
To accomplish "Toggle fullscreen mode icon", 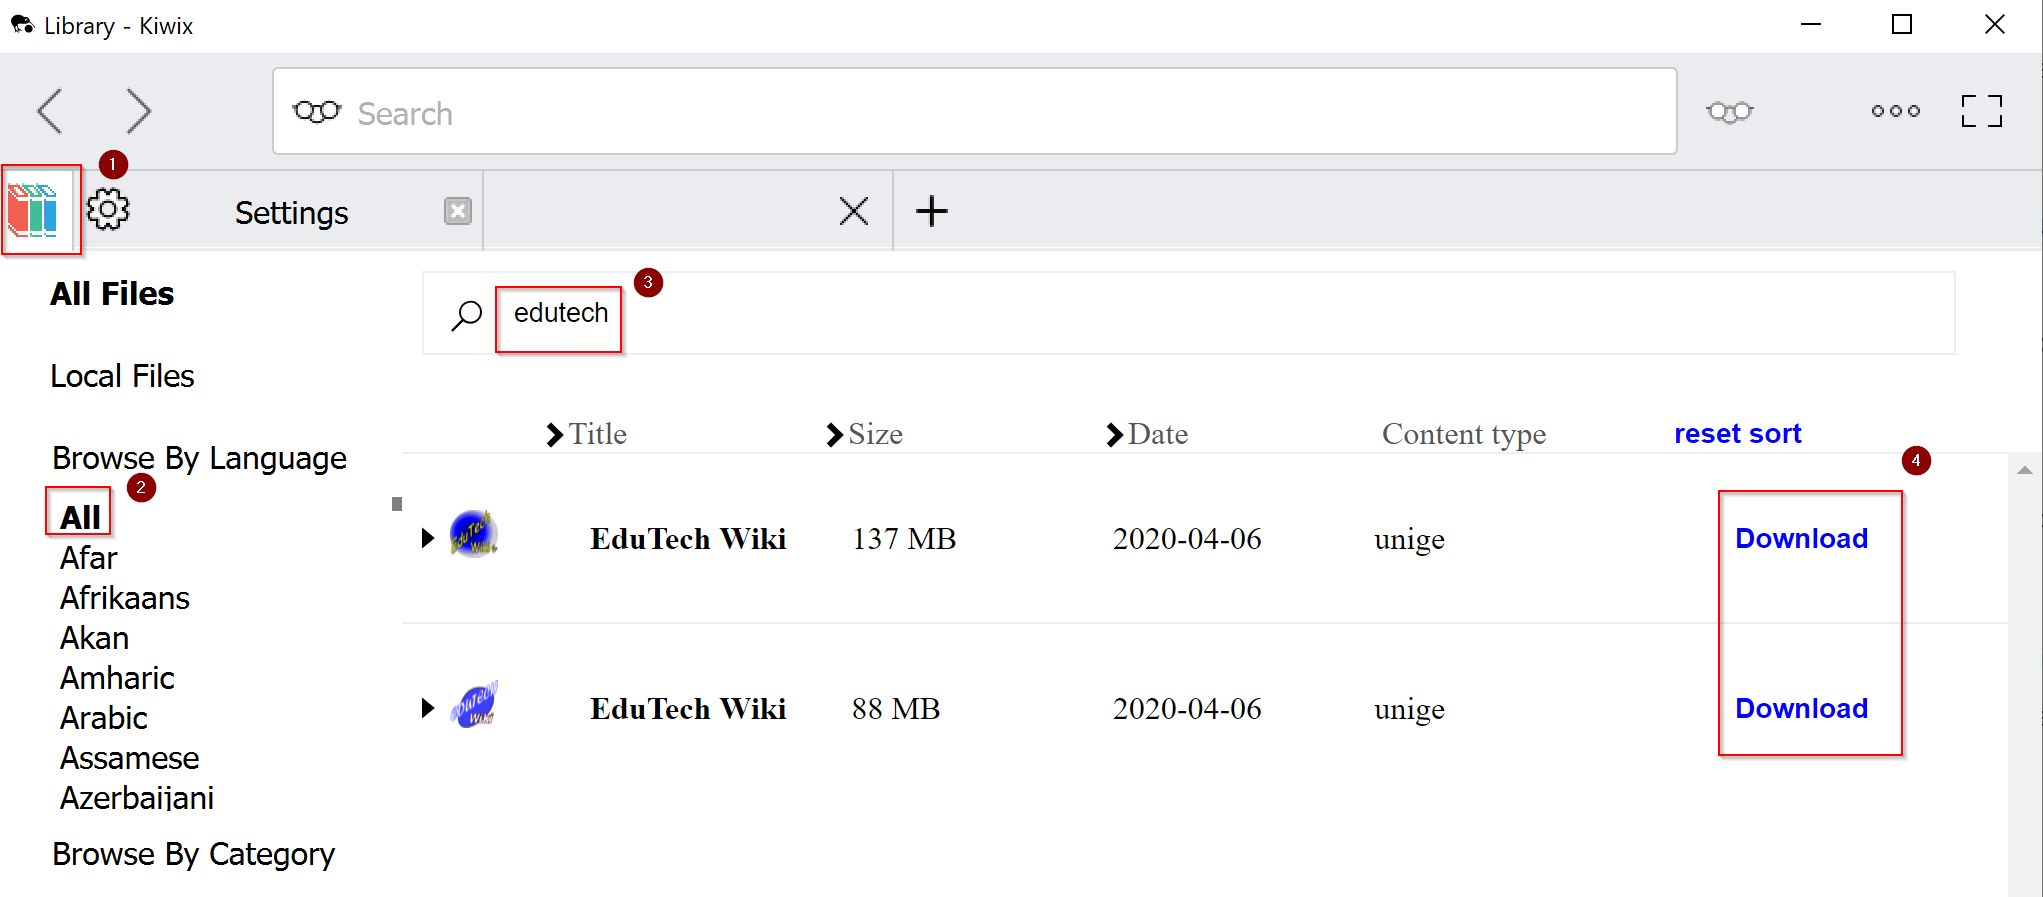I will [1981, 111].
